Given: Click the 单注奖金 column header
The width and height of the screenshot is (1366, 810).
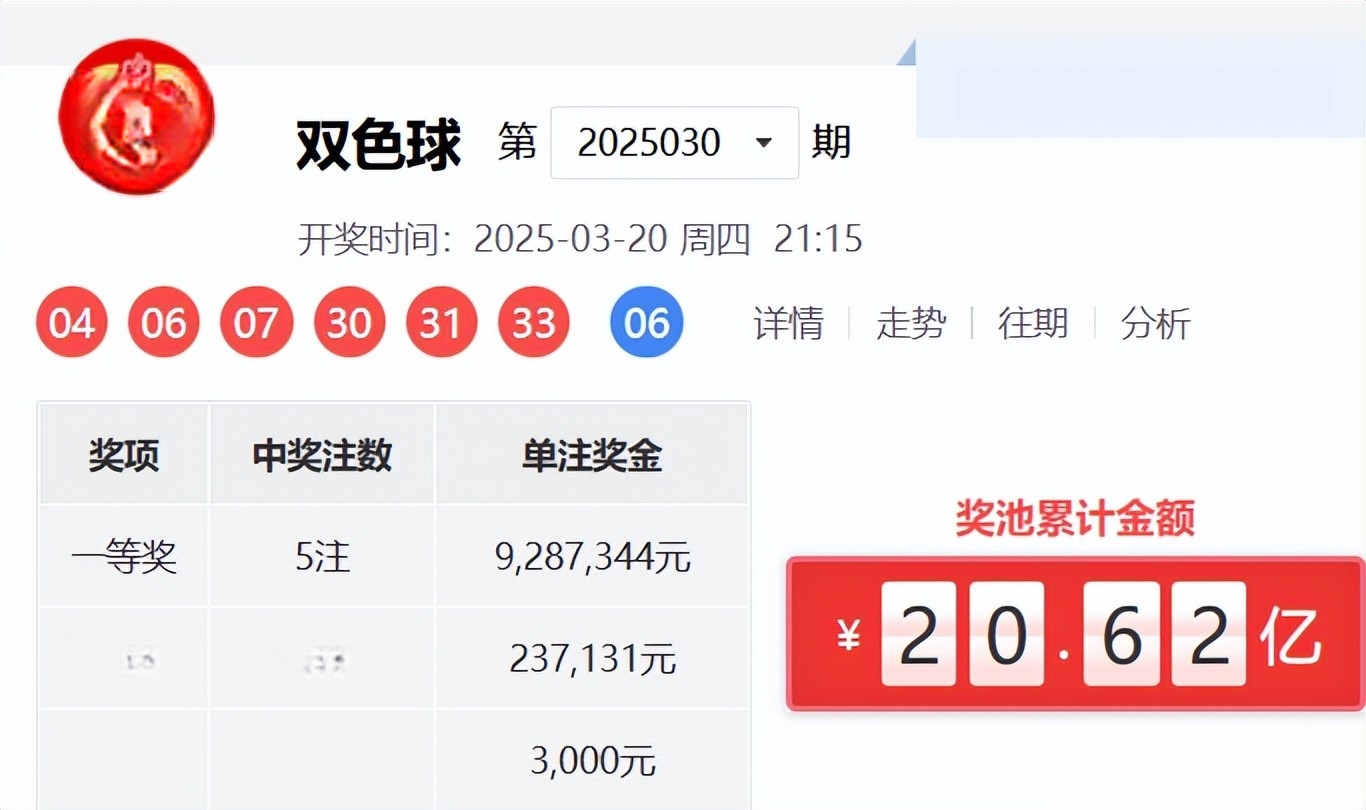Looking at the screenshot, I should pos(592,456).
